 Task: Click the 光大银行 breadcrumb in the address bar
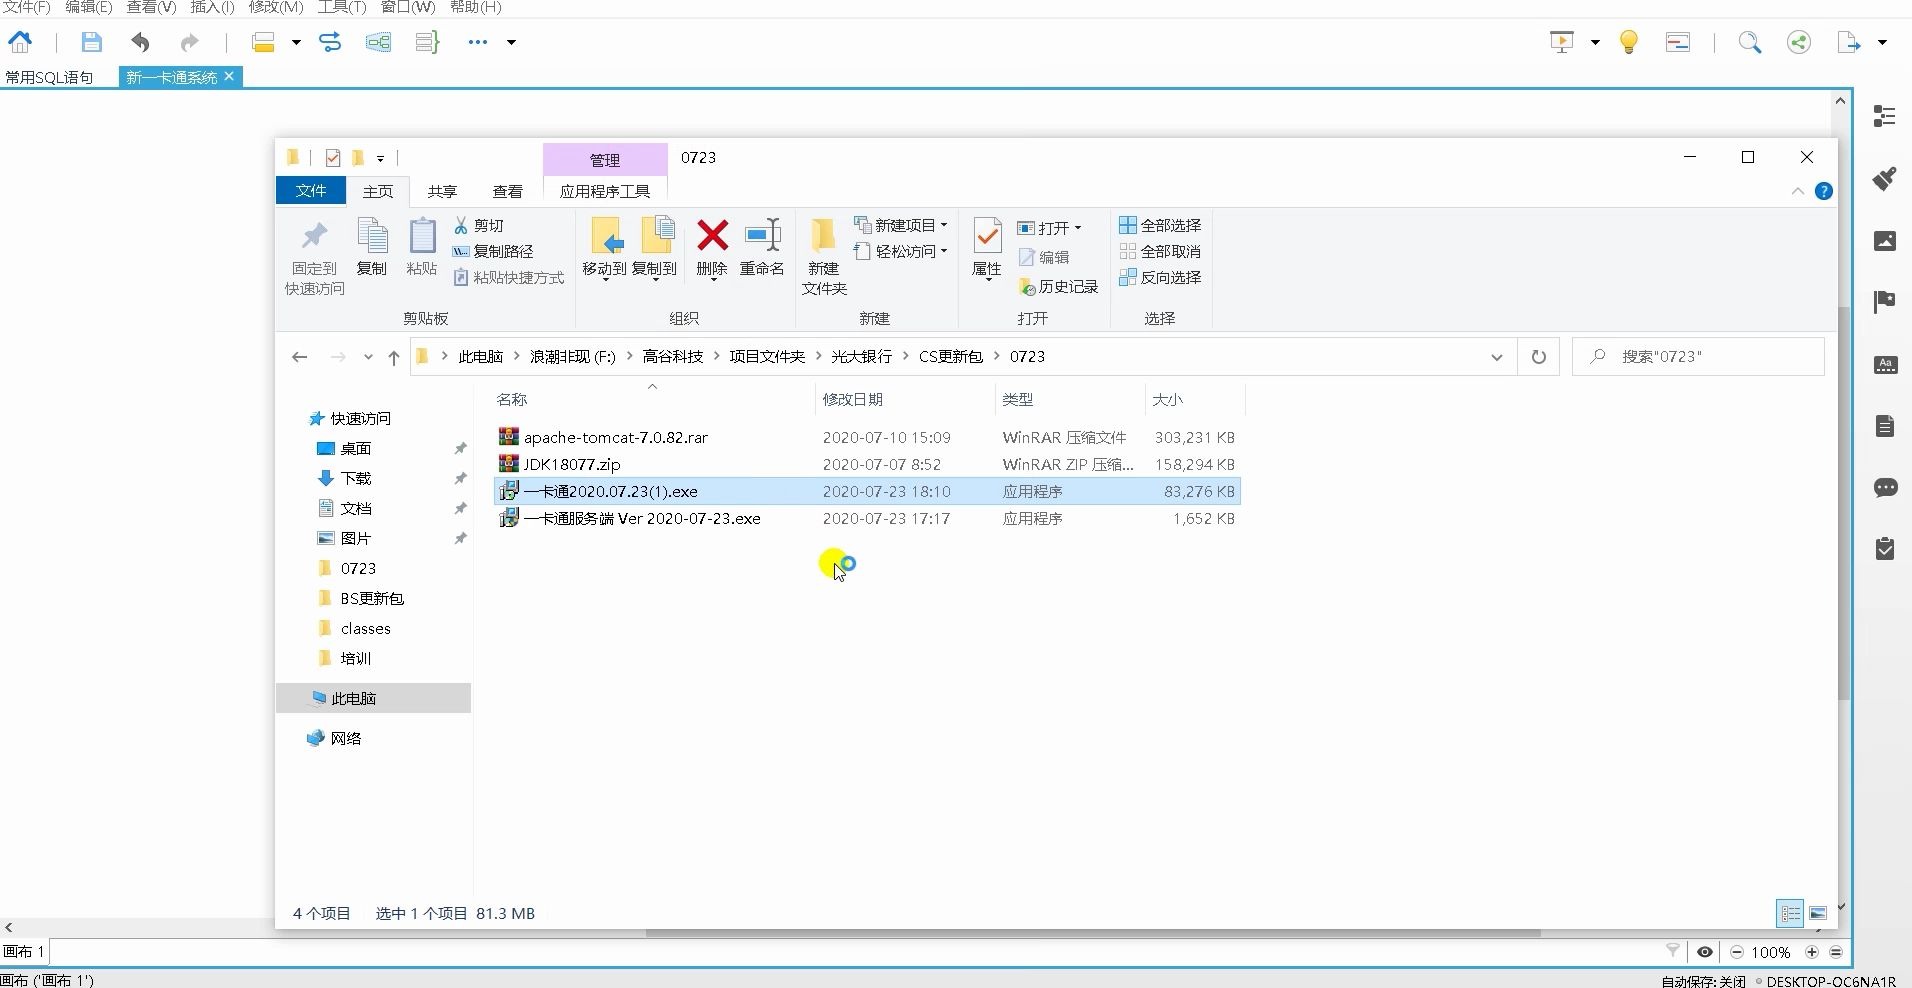(x=861, y=357)
